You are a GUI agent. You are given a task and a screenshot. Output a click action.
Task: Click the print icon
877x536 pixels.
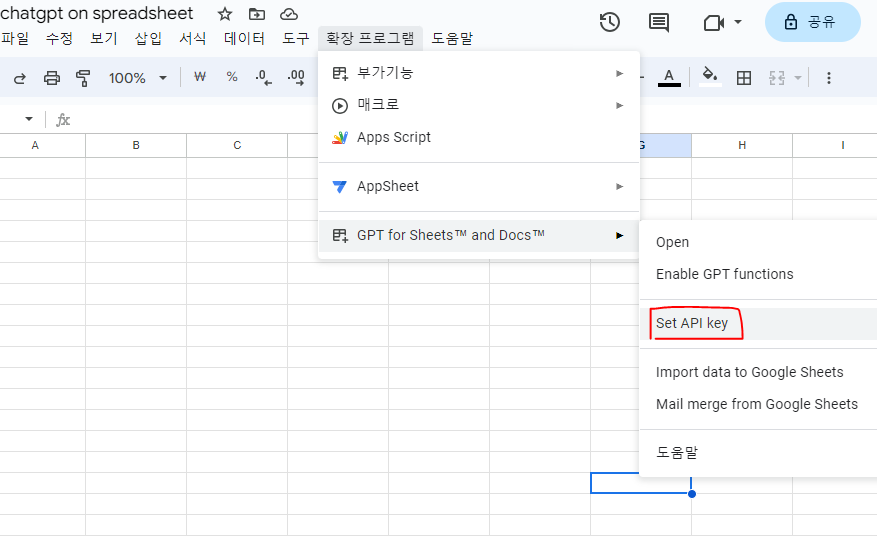(51, 78)
